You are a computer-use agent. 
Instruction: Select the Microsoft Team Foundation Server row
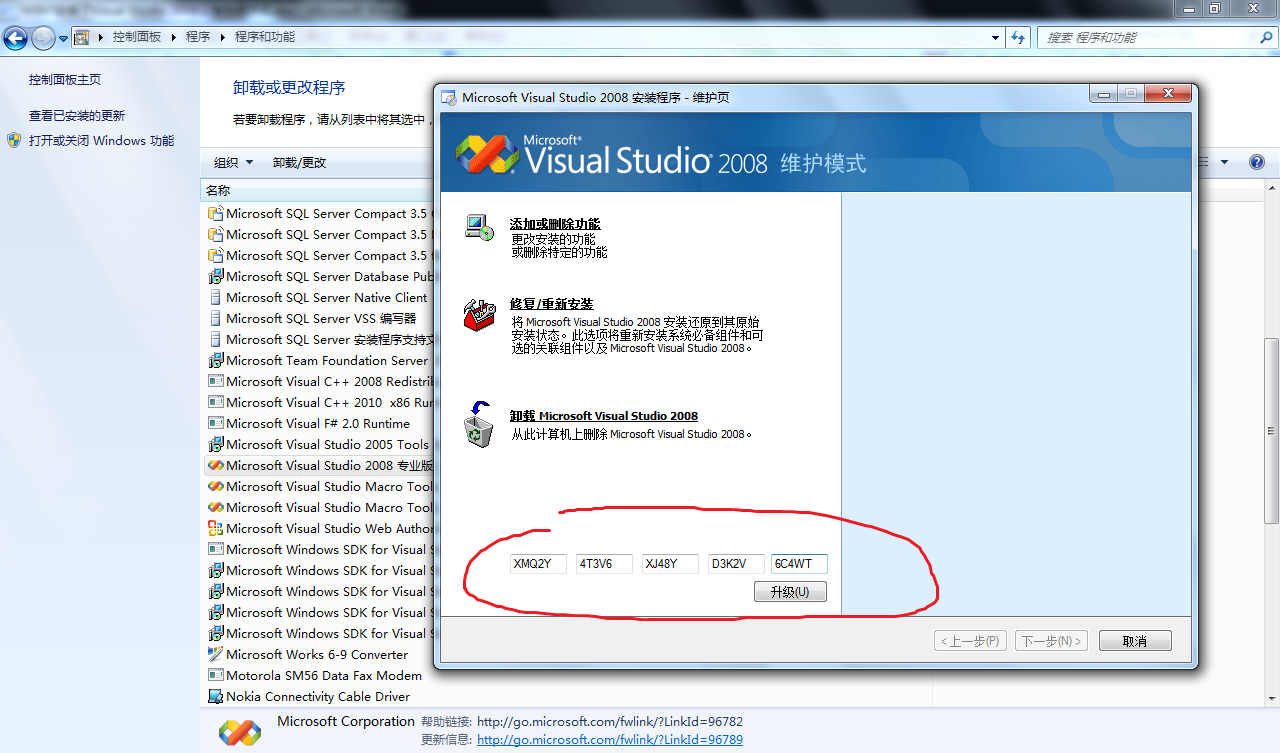pos(319,361)
